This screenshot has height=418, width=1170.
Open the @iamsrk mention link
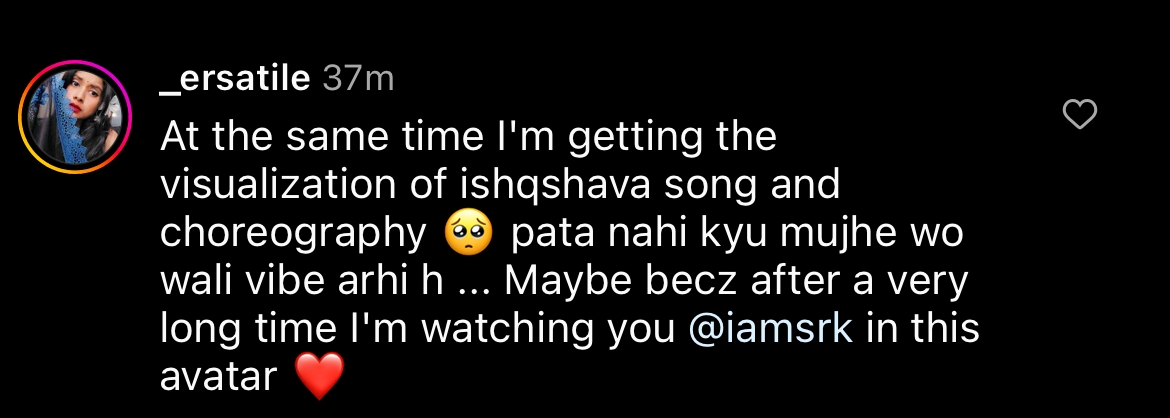pos(771,331)
